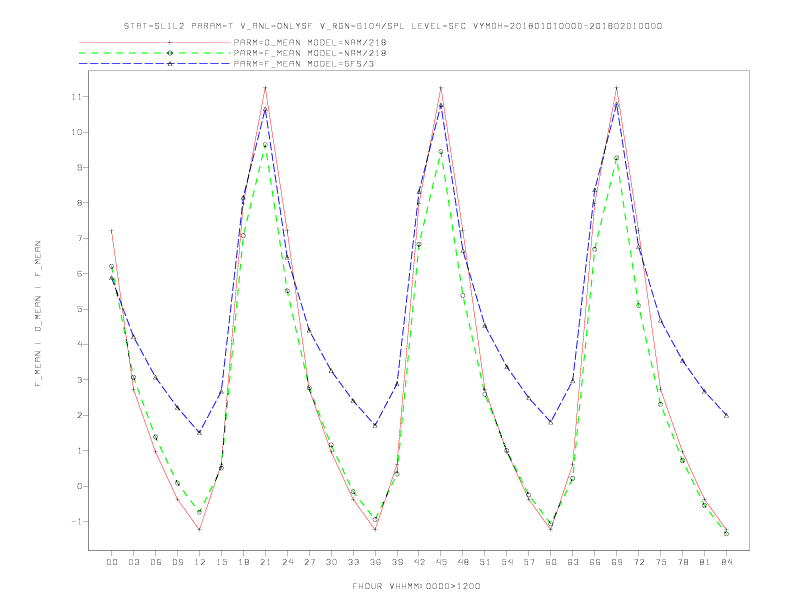Click x-axis tick label 57
Screen dimensions: 792x612
pyautogui.click(x=529, y=562)
